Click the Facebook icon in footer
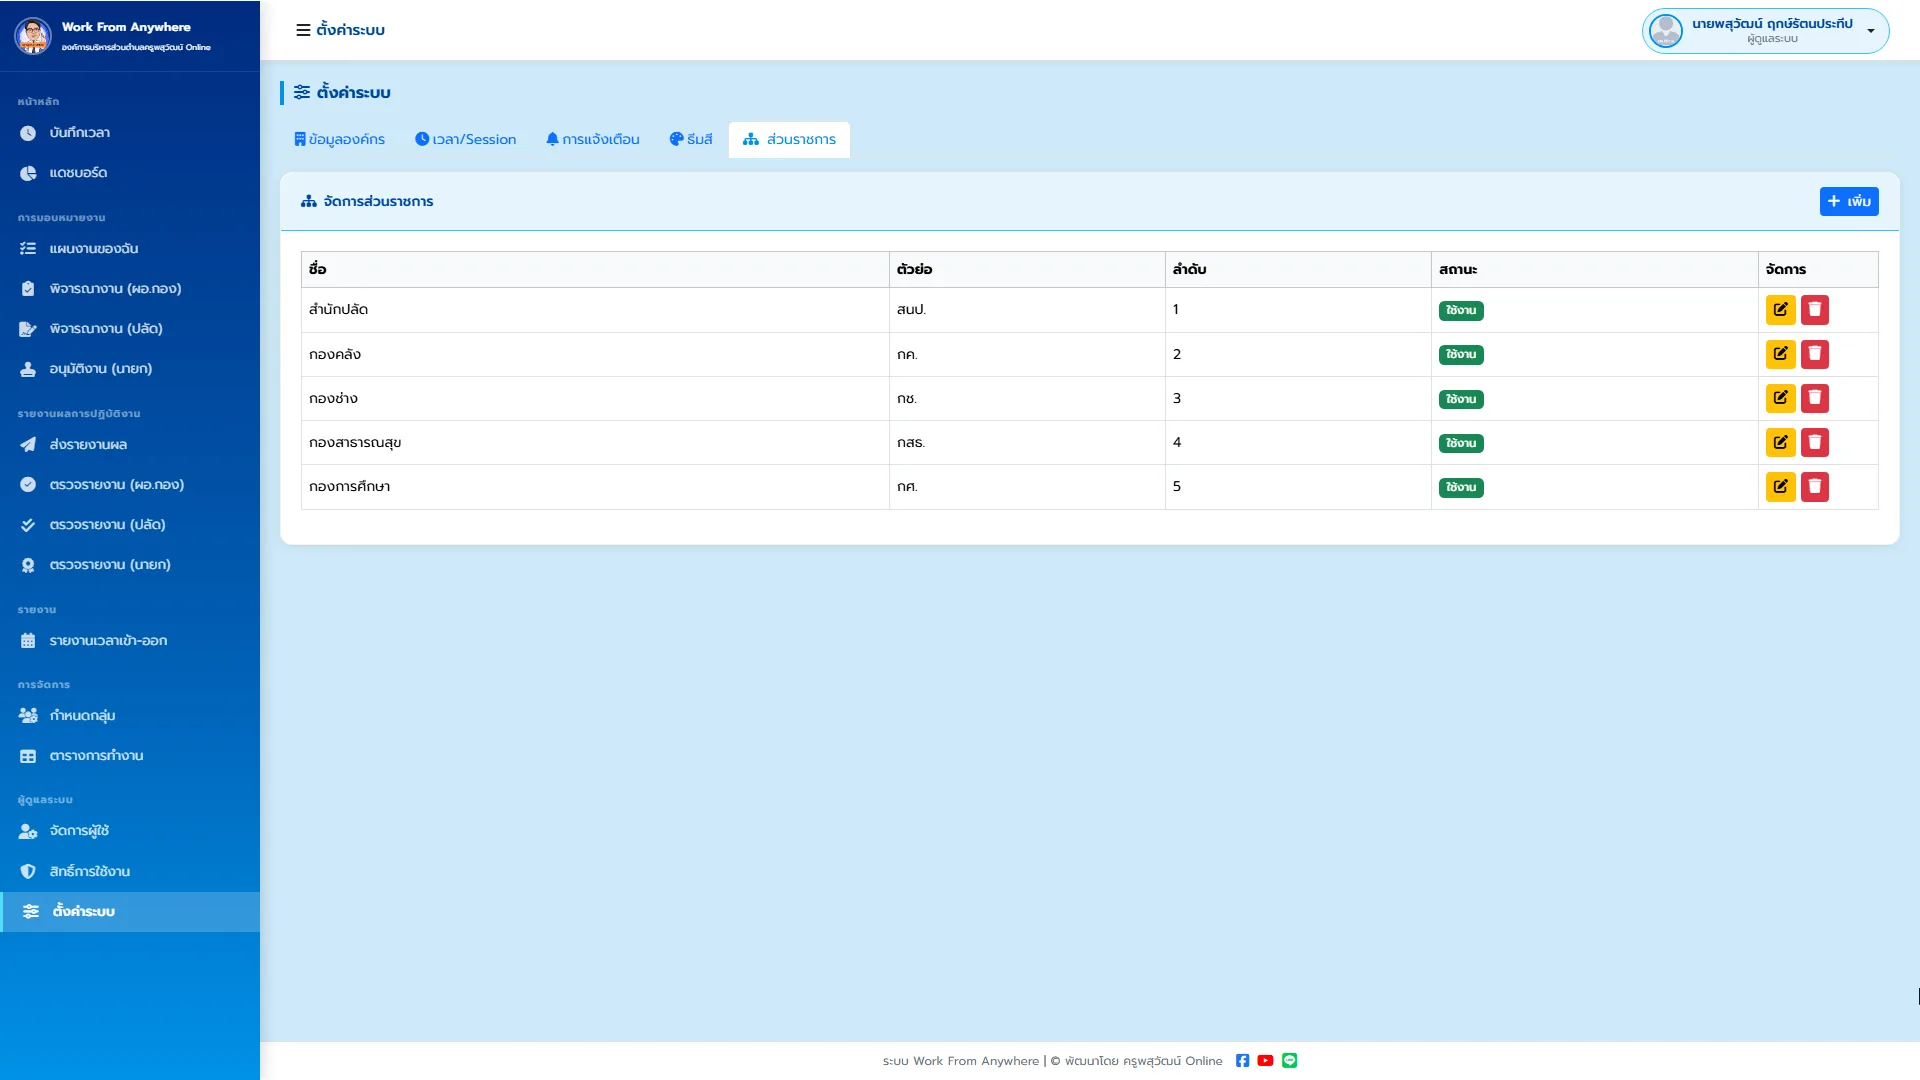Image resolution: width=1920 pixels, height=1080 pixels. tap(1242, 1061)
